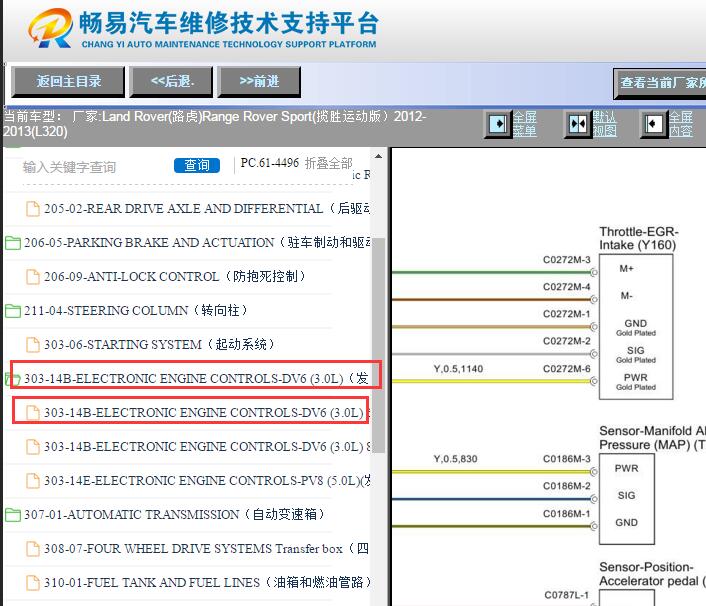Image resolution: width=706 pixels, height=606 pixels.
Task: Click the full-screen content arrow icon
Action: tap(654, 124)
